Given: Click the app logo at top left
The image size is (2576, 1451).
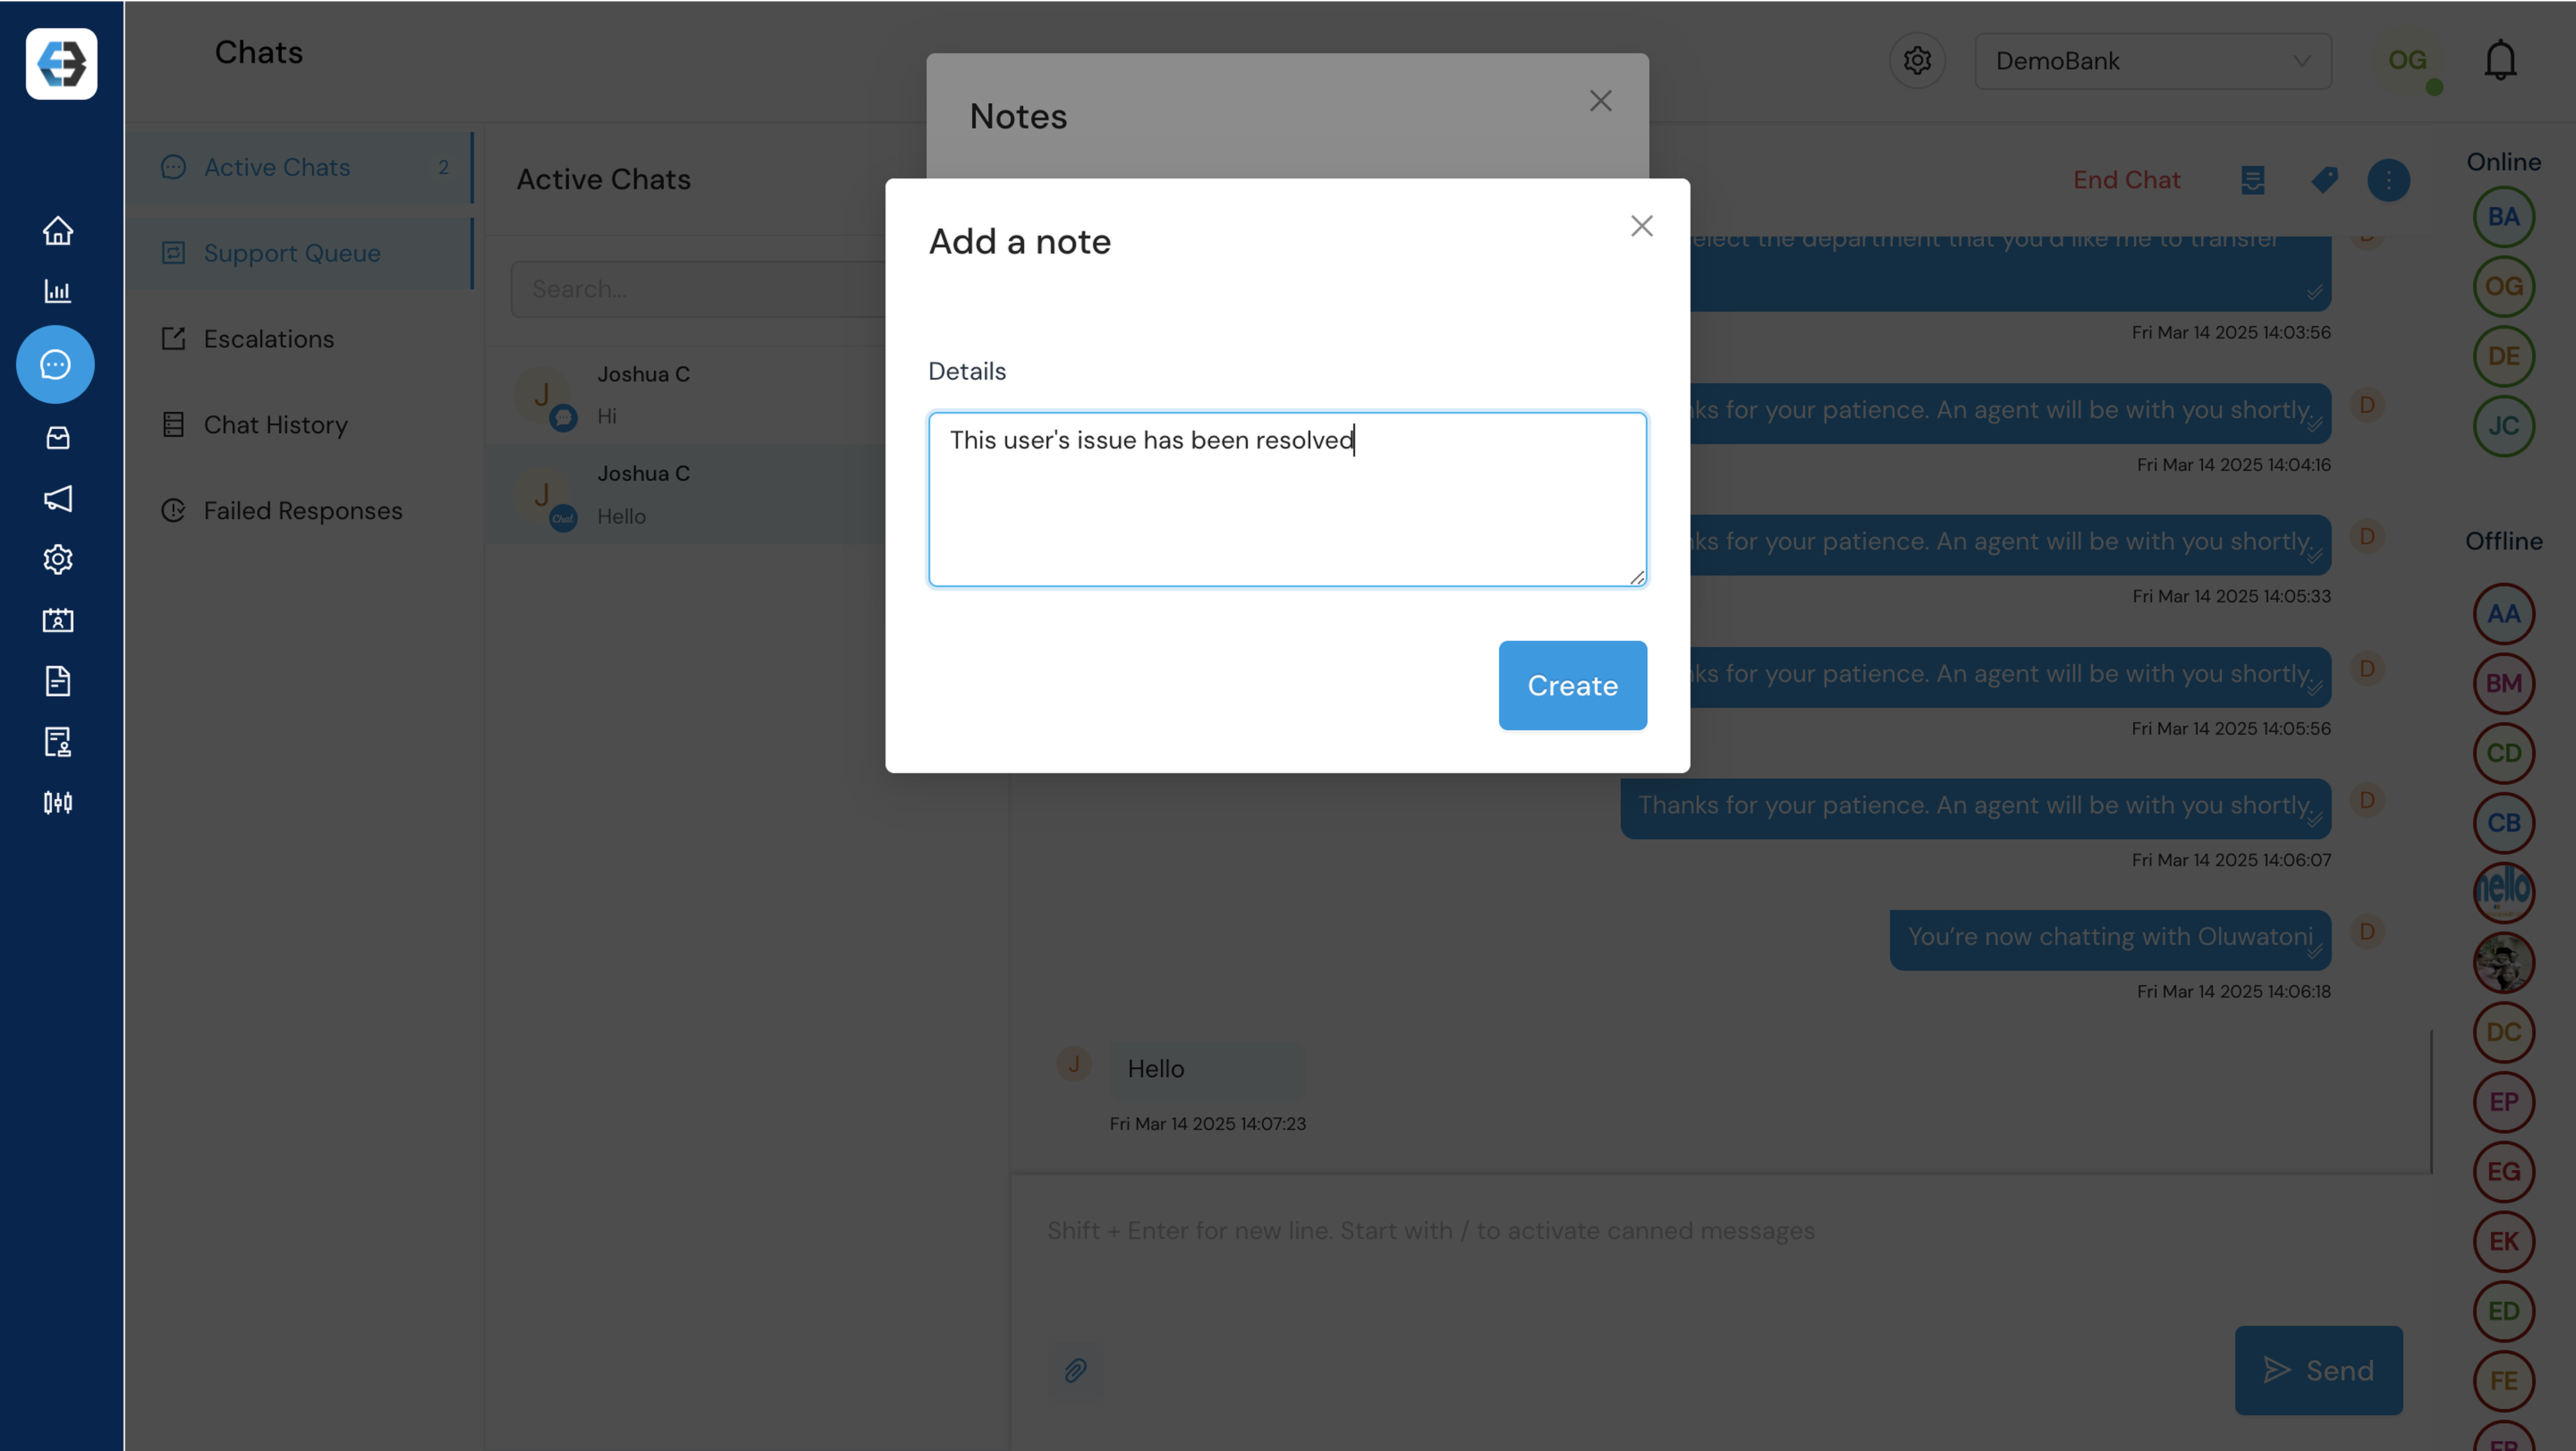Looking at the screenshot, I should (62, 64).
